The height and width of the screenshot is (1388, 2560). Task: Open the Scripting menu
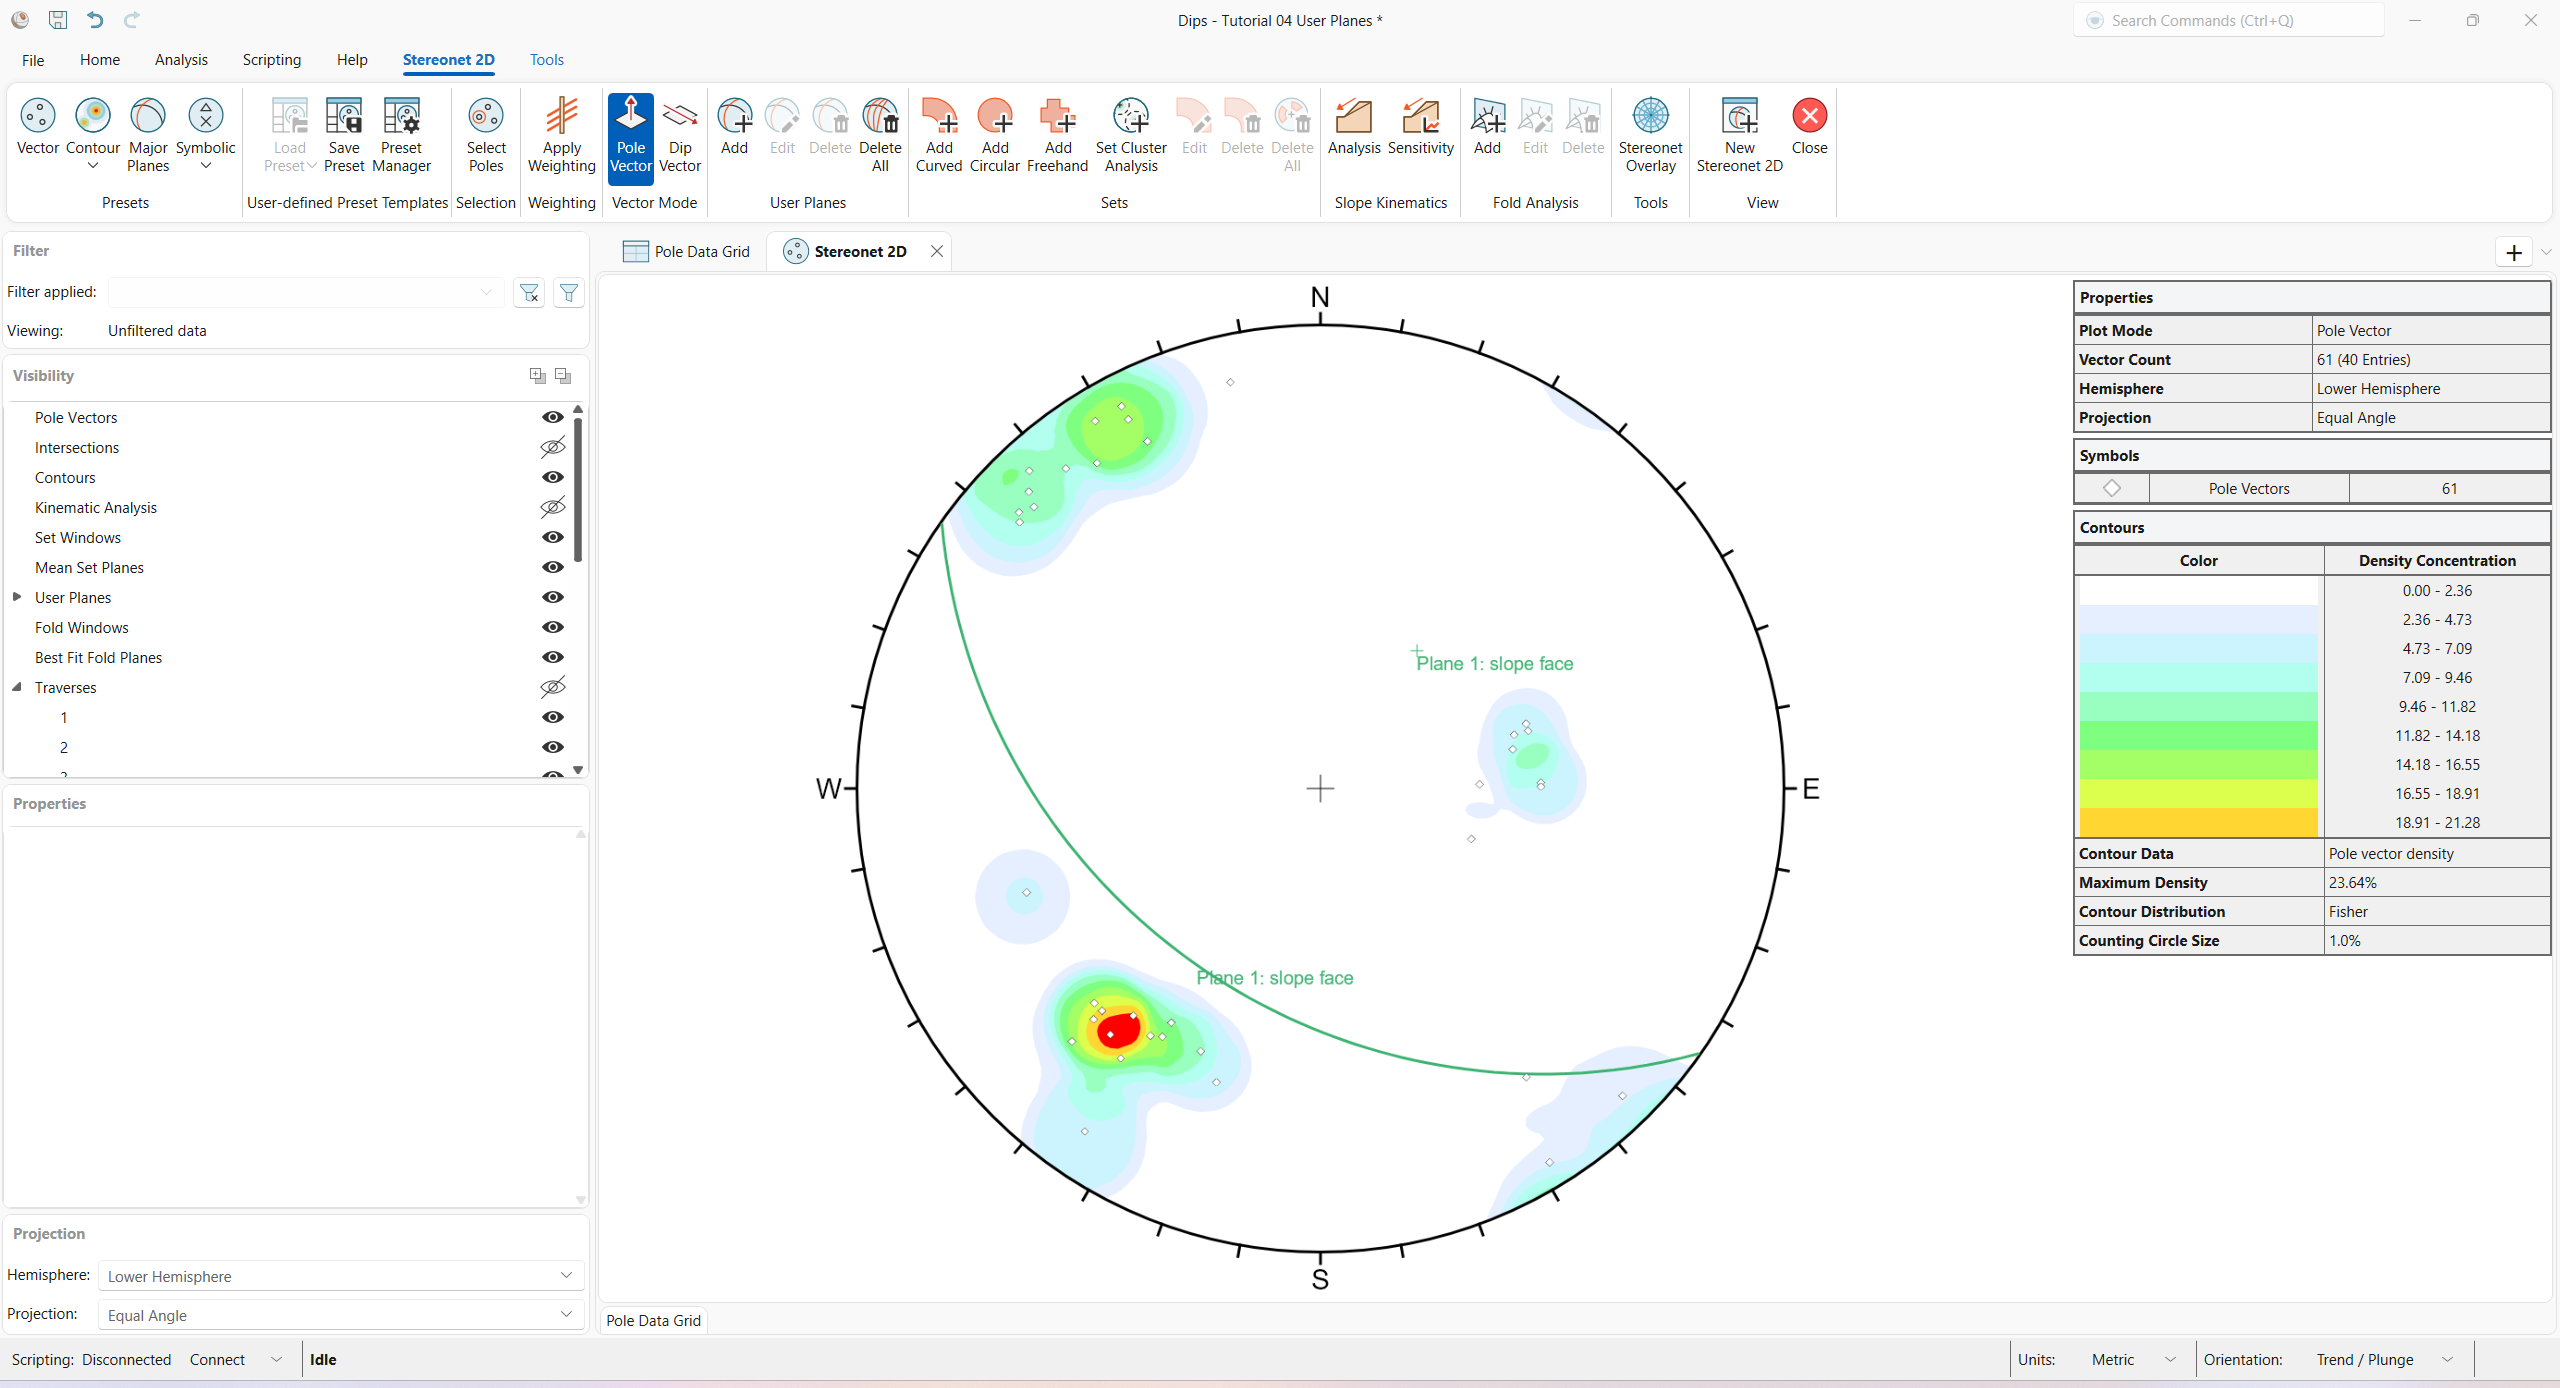[271, 60]
